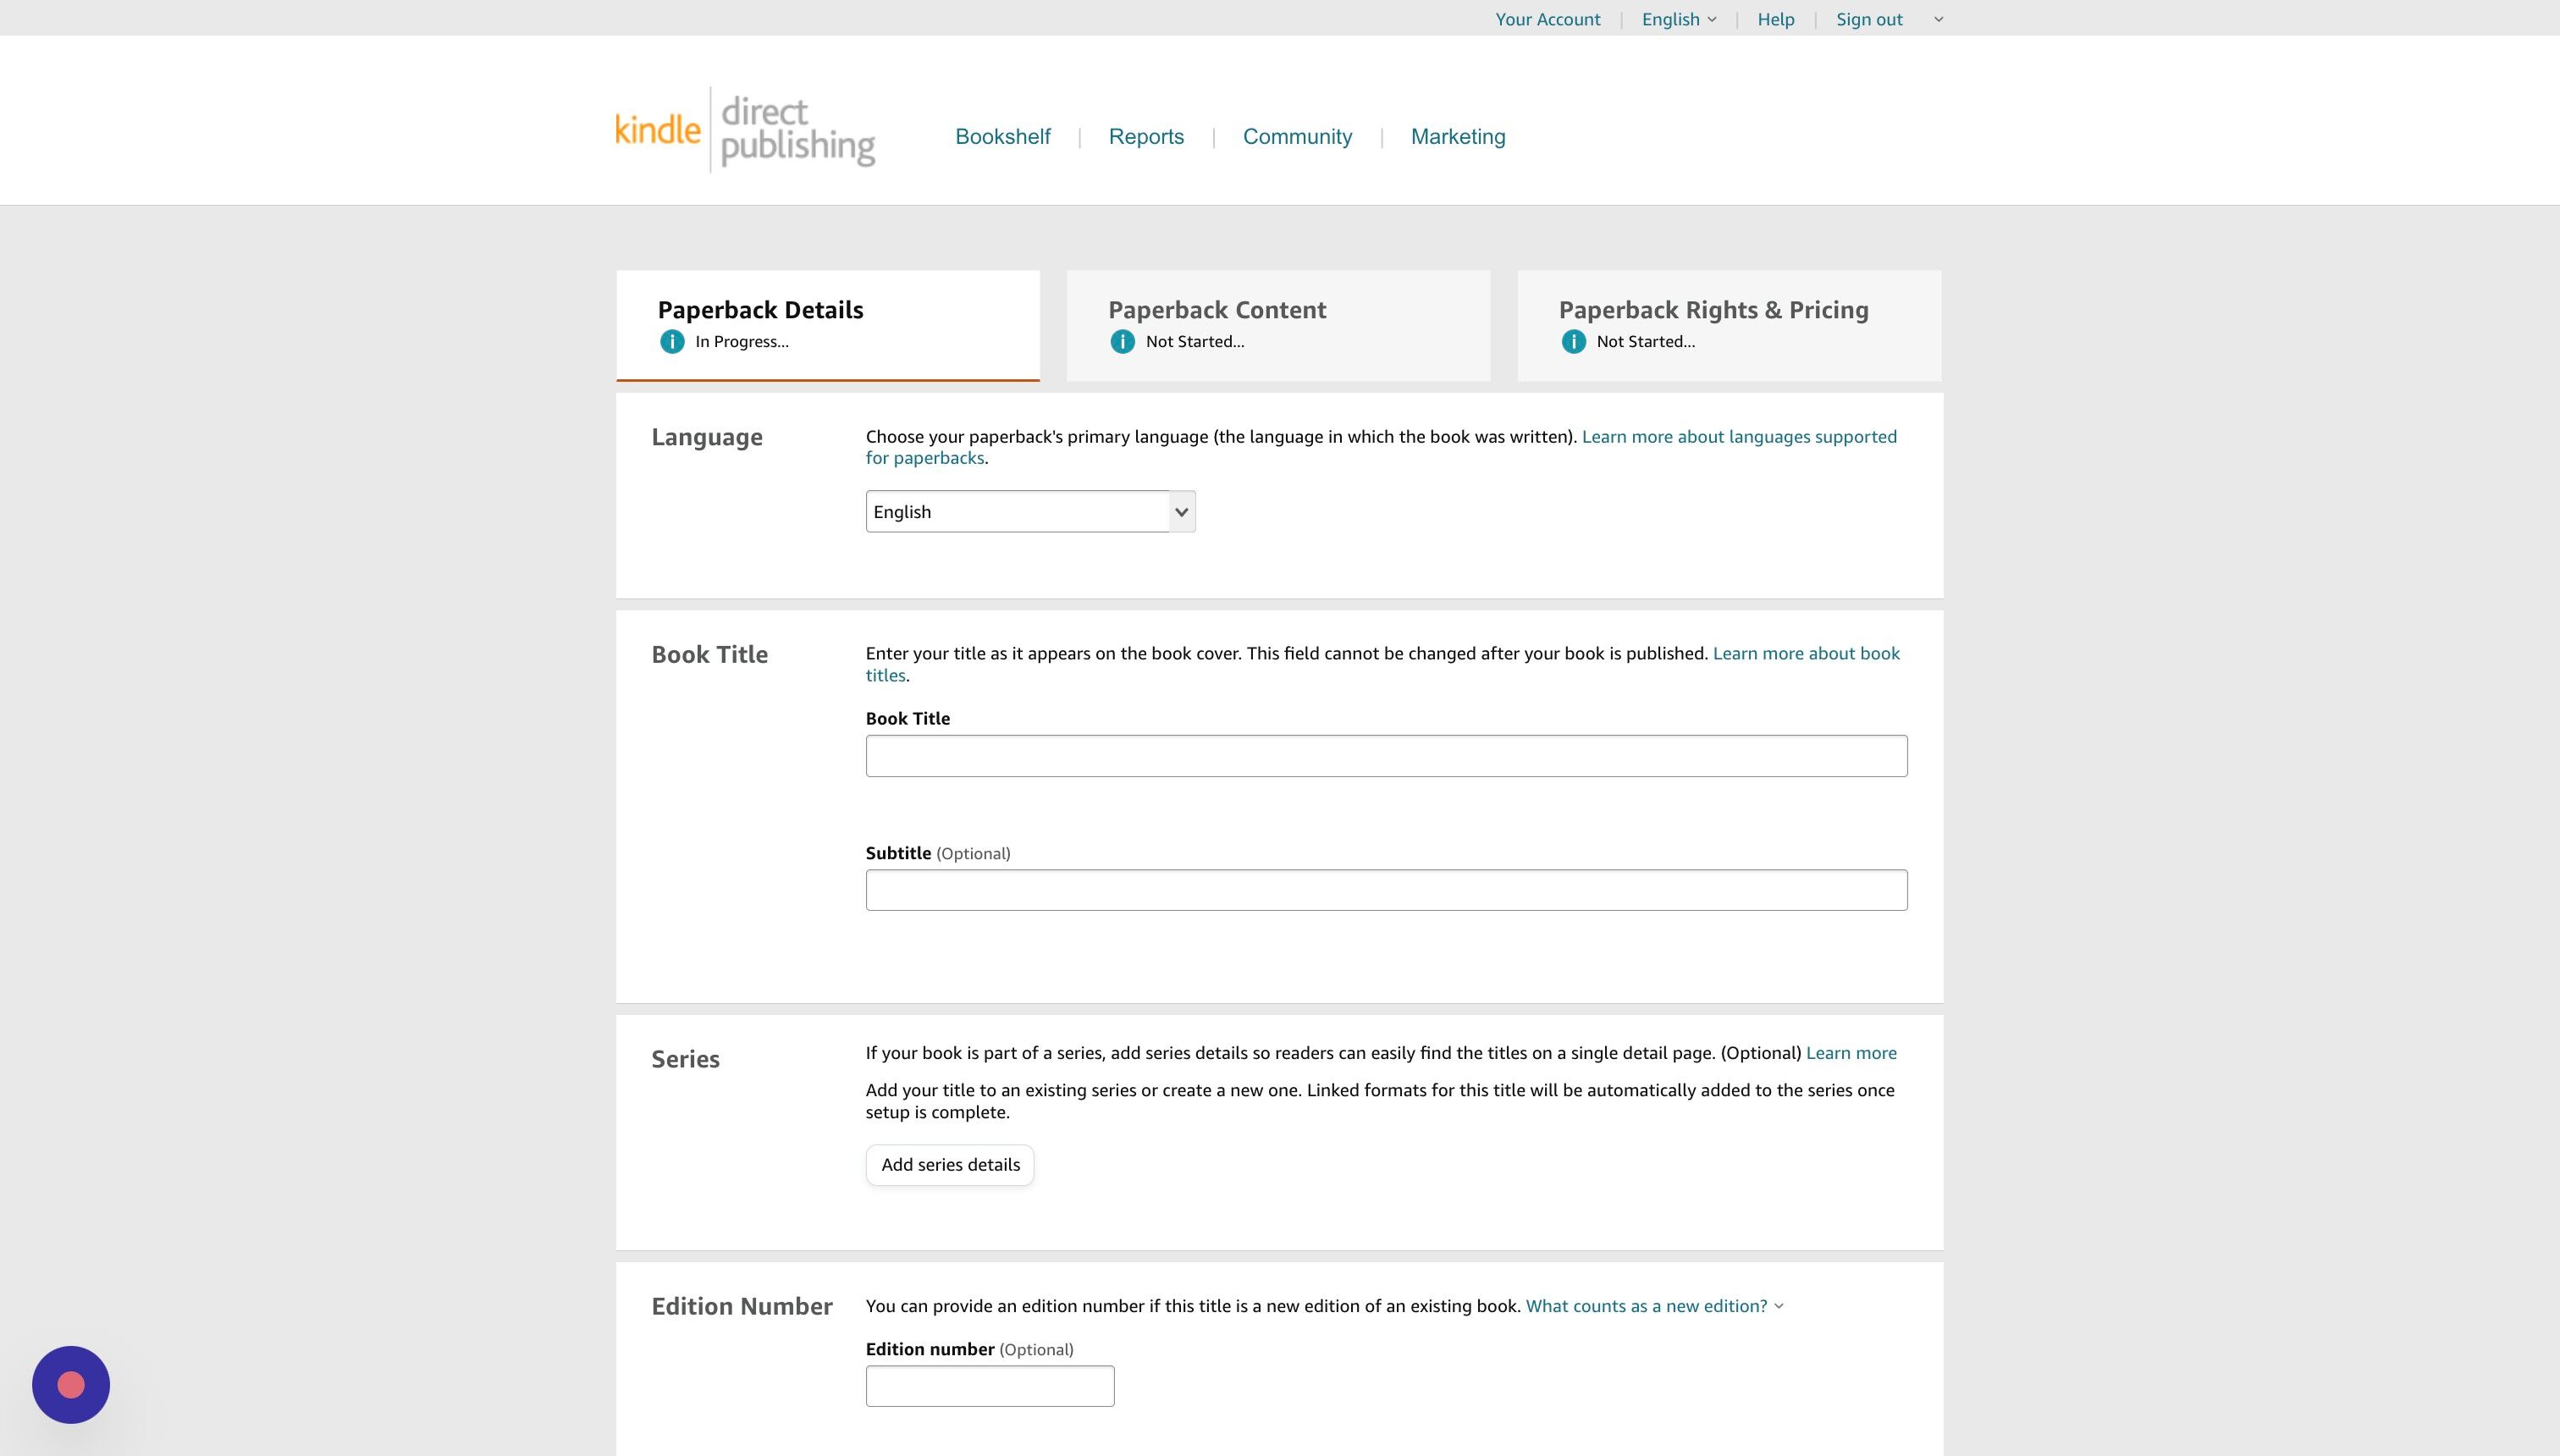2560x1456 pixels.
Task: Click the round purple recording widget
Action: click(x=71, y=1384)
